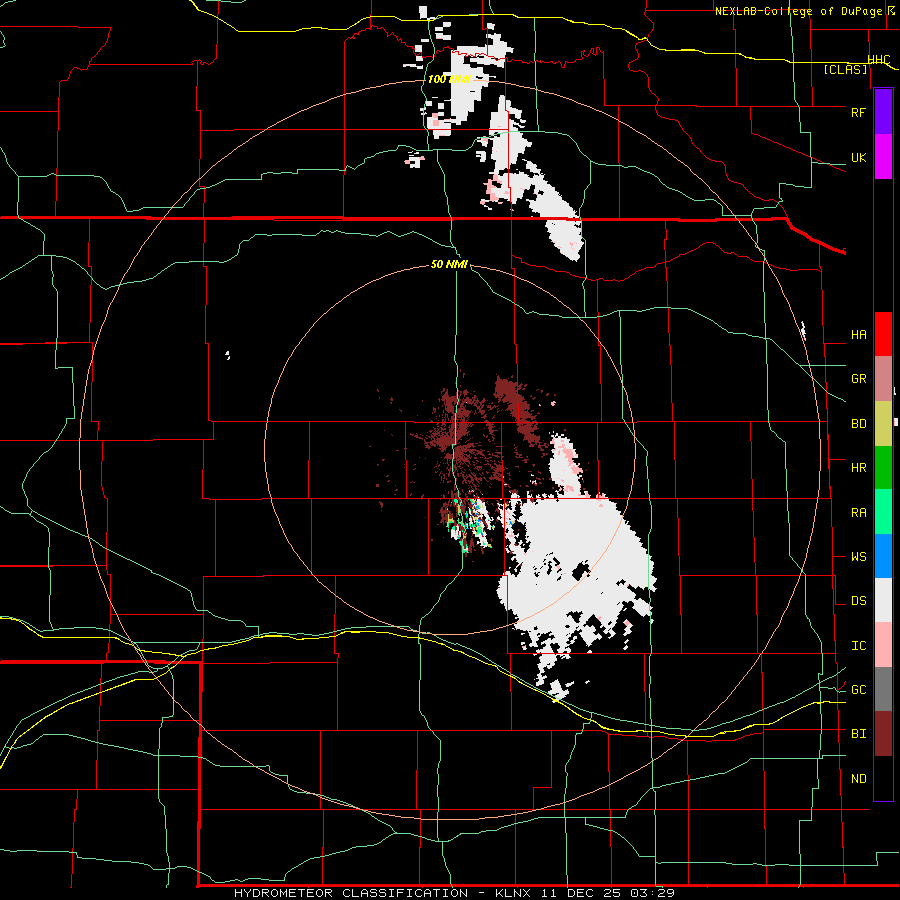Click the HR legend label
This screenshot has height=900, width=900.
pyautogui.click(x=858, y=468)
